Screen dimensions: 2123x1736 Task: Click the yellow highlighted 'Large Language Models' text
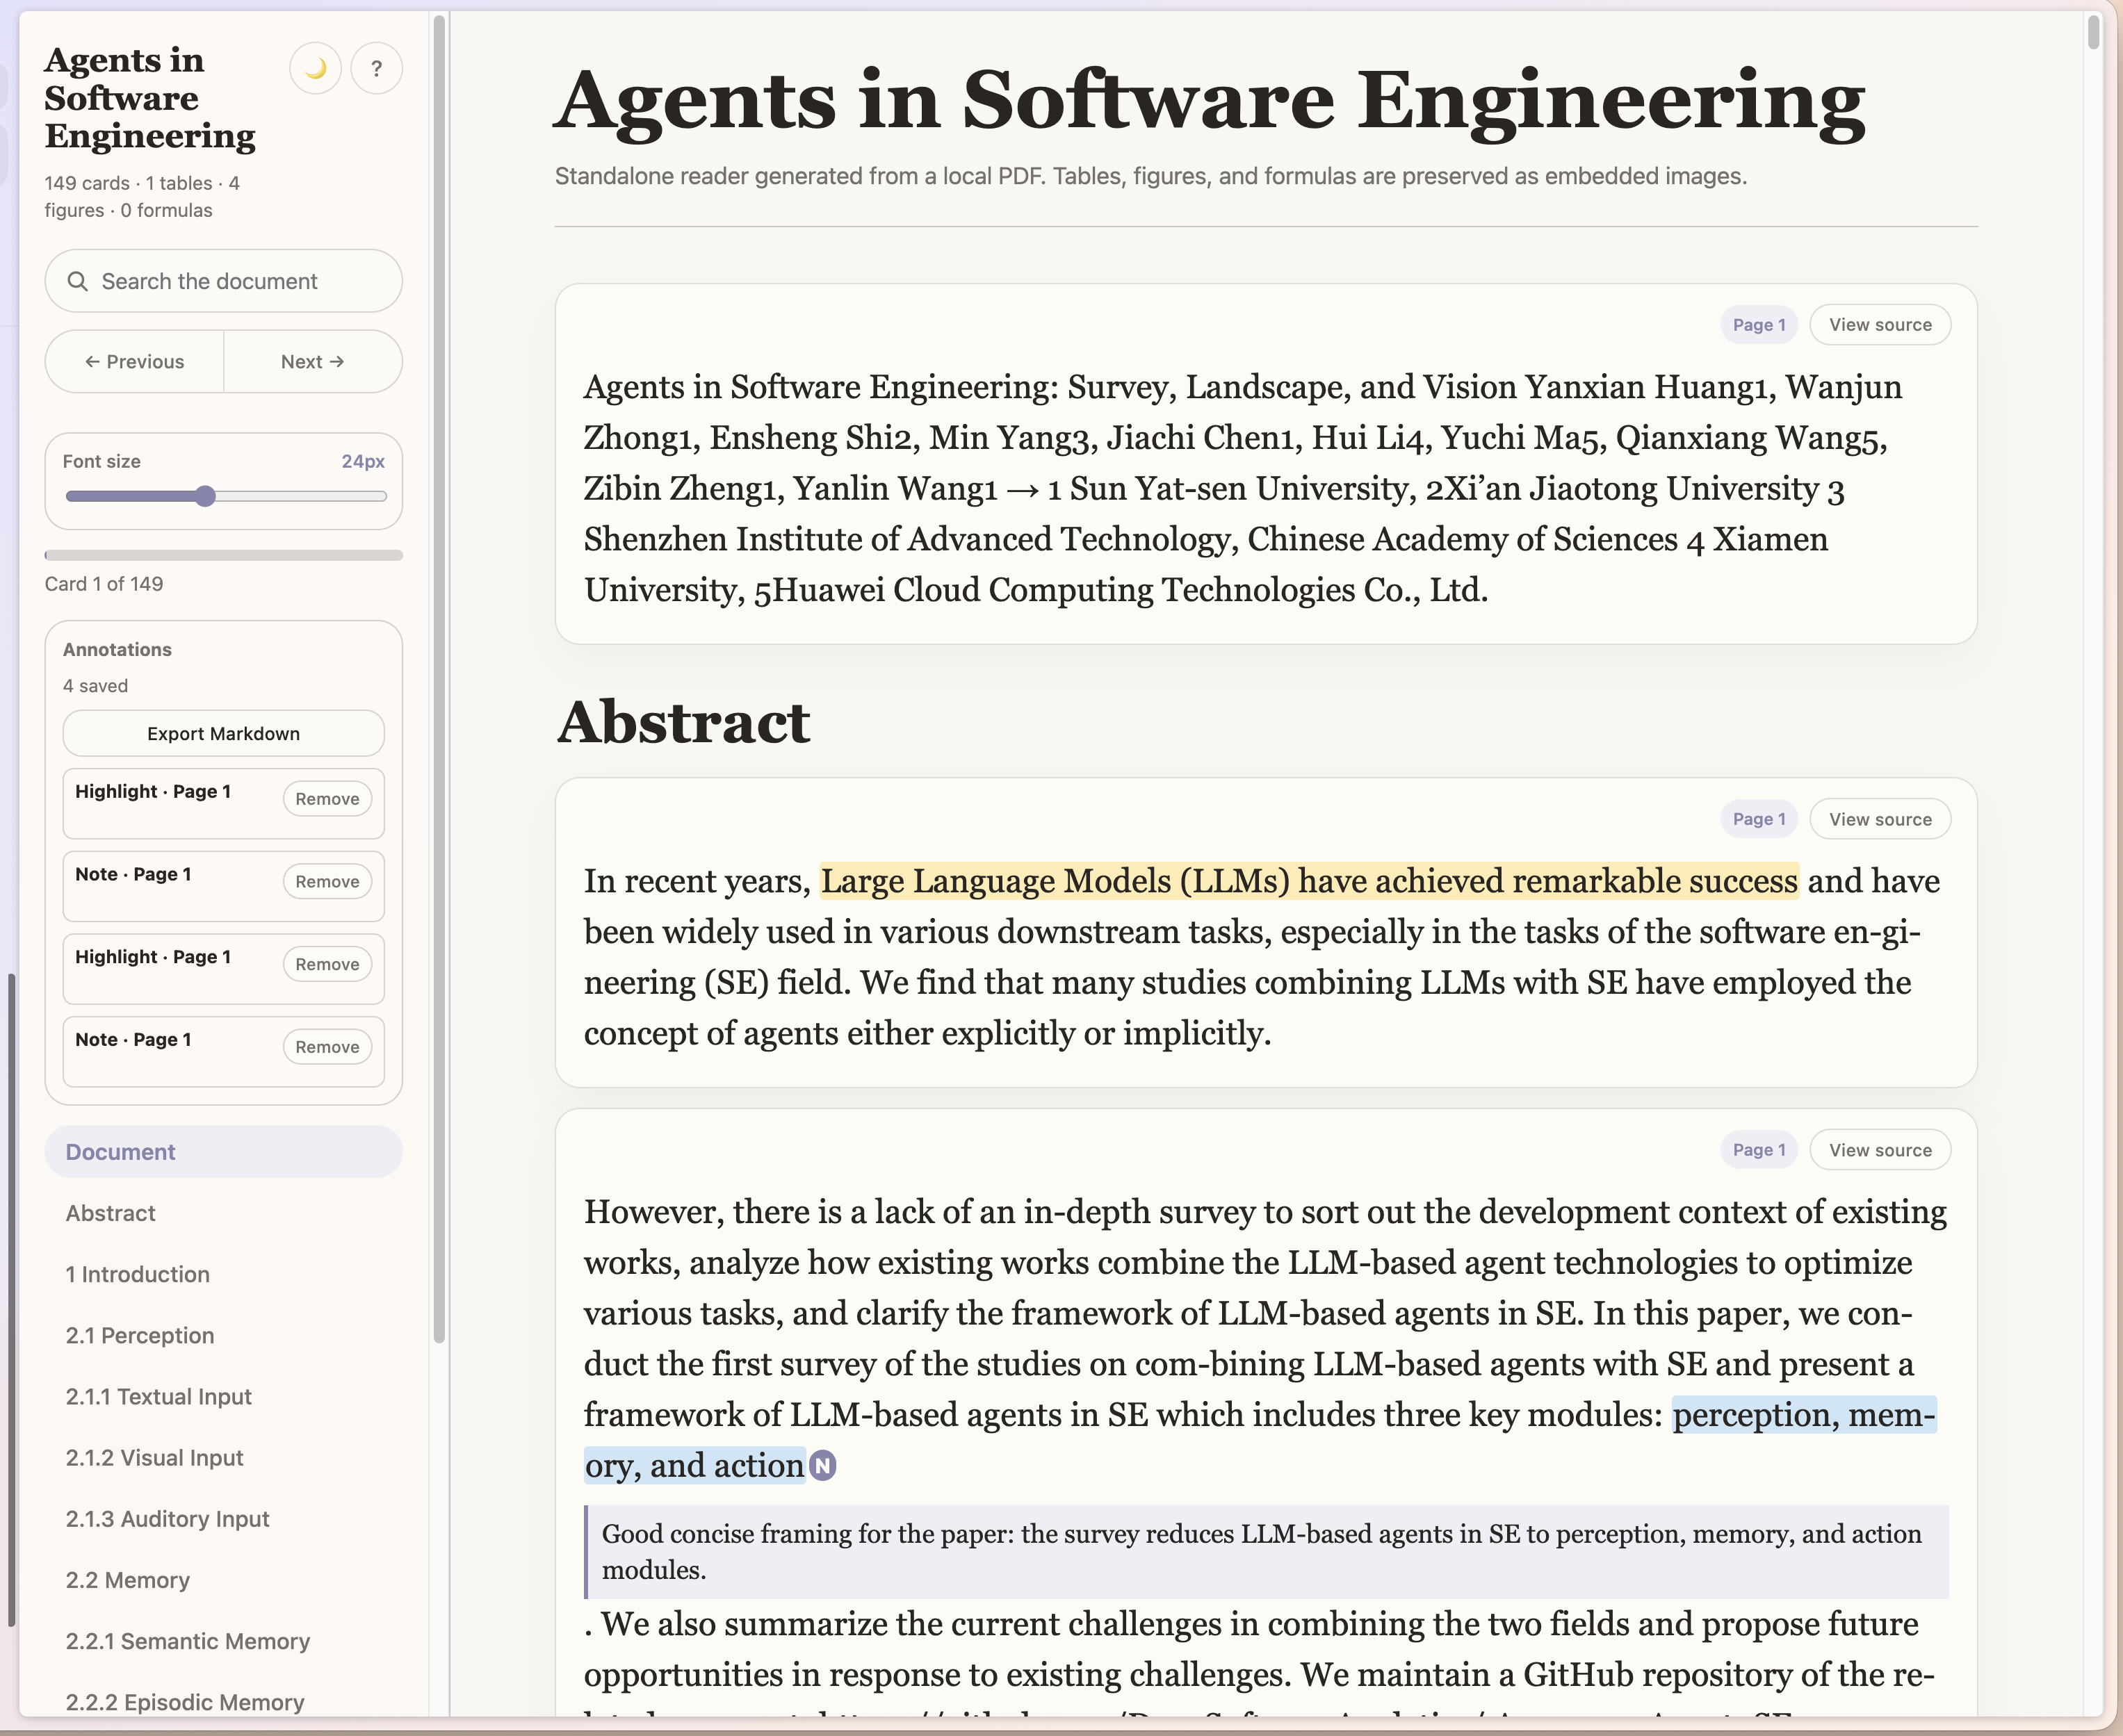[1309, 881]
